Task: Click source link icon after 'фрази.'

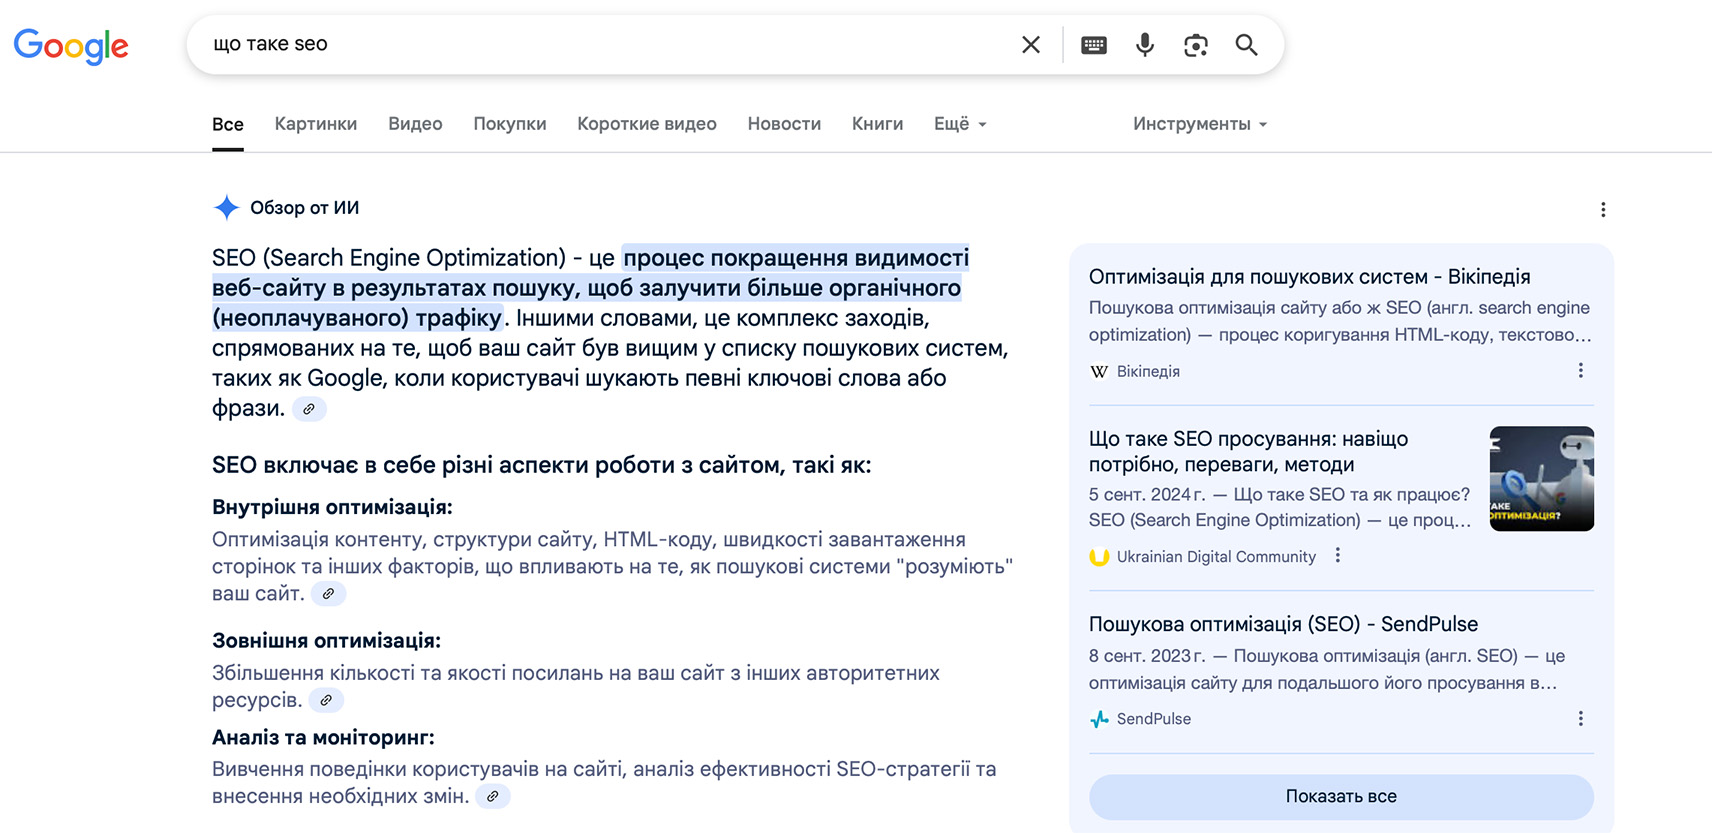Action: (x=309, y=409)
